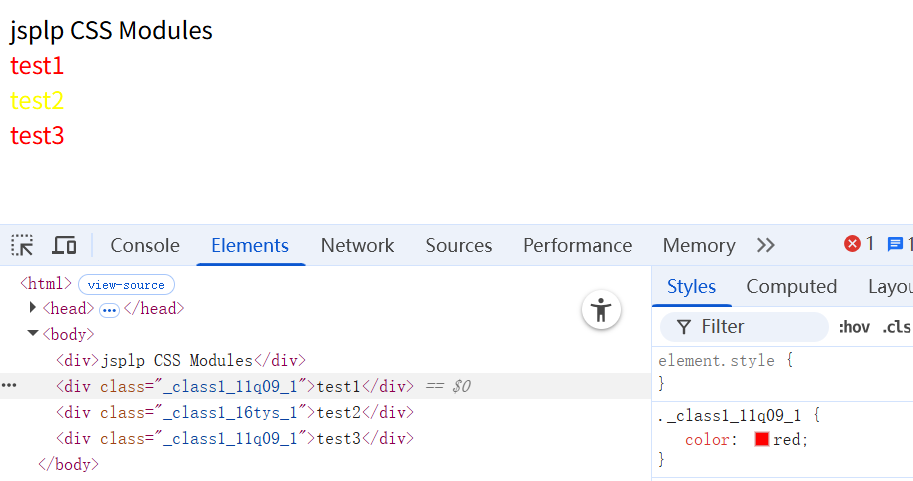The height and width of the screenshot is (481, 913).
Task: Click the three-dot row actions icon
Action: click(x=9, y=386)
